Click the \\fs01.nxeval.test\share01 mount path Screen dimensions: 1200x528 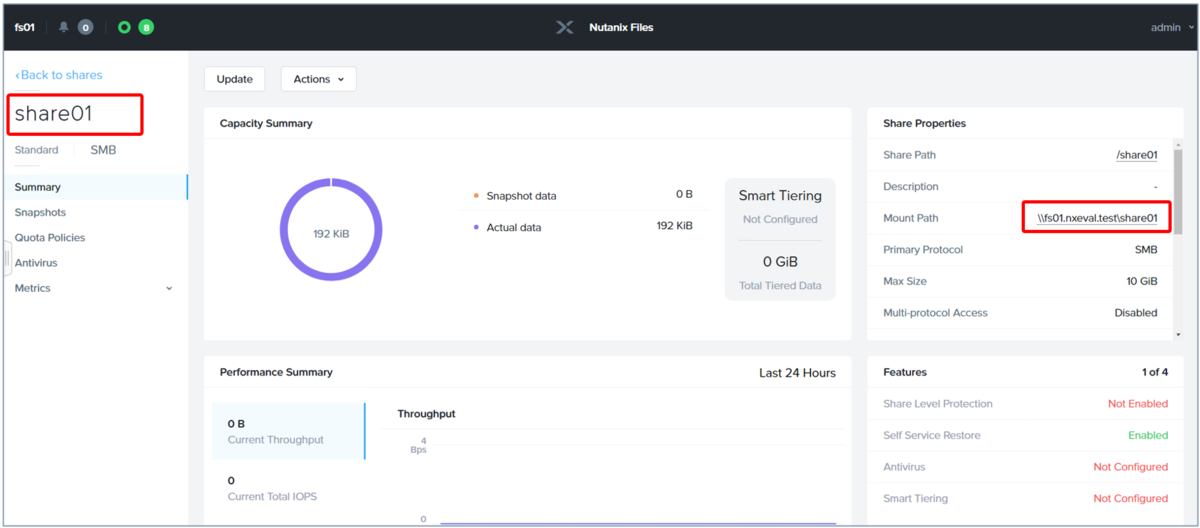[1097, 218]
